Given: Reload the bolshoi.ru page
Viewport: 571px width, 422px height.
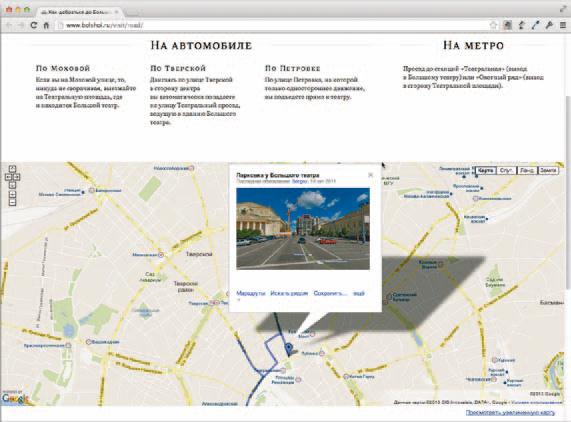Looking at the screenshot, I should pyautogui.click(x=34, y=25).
